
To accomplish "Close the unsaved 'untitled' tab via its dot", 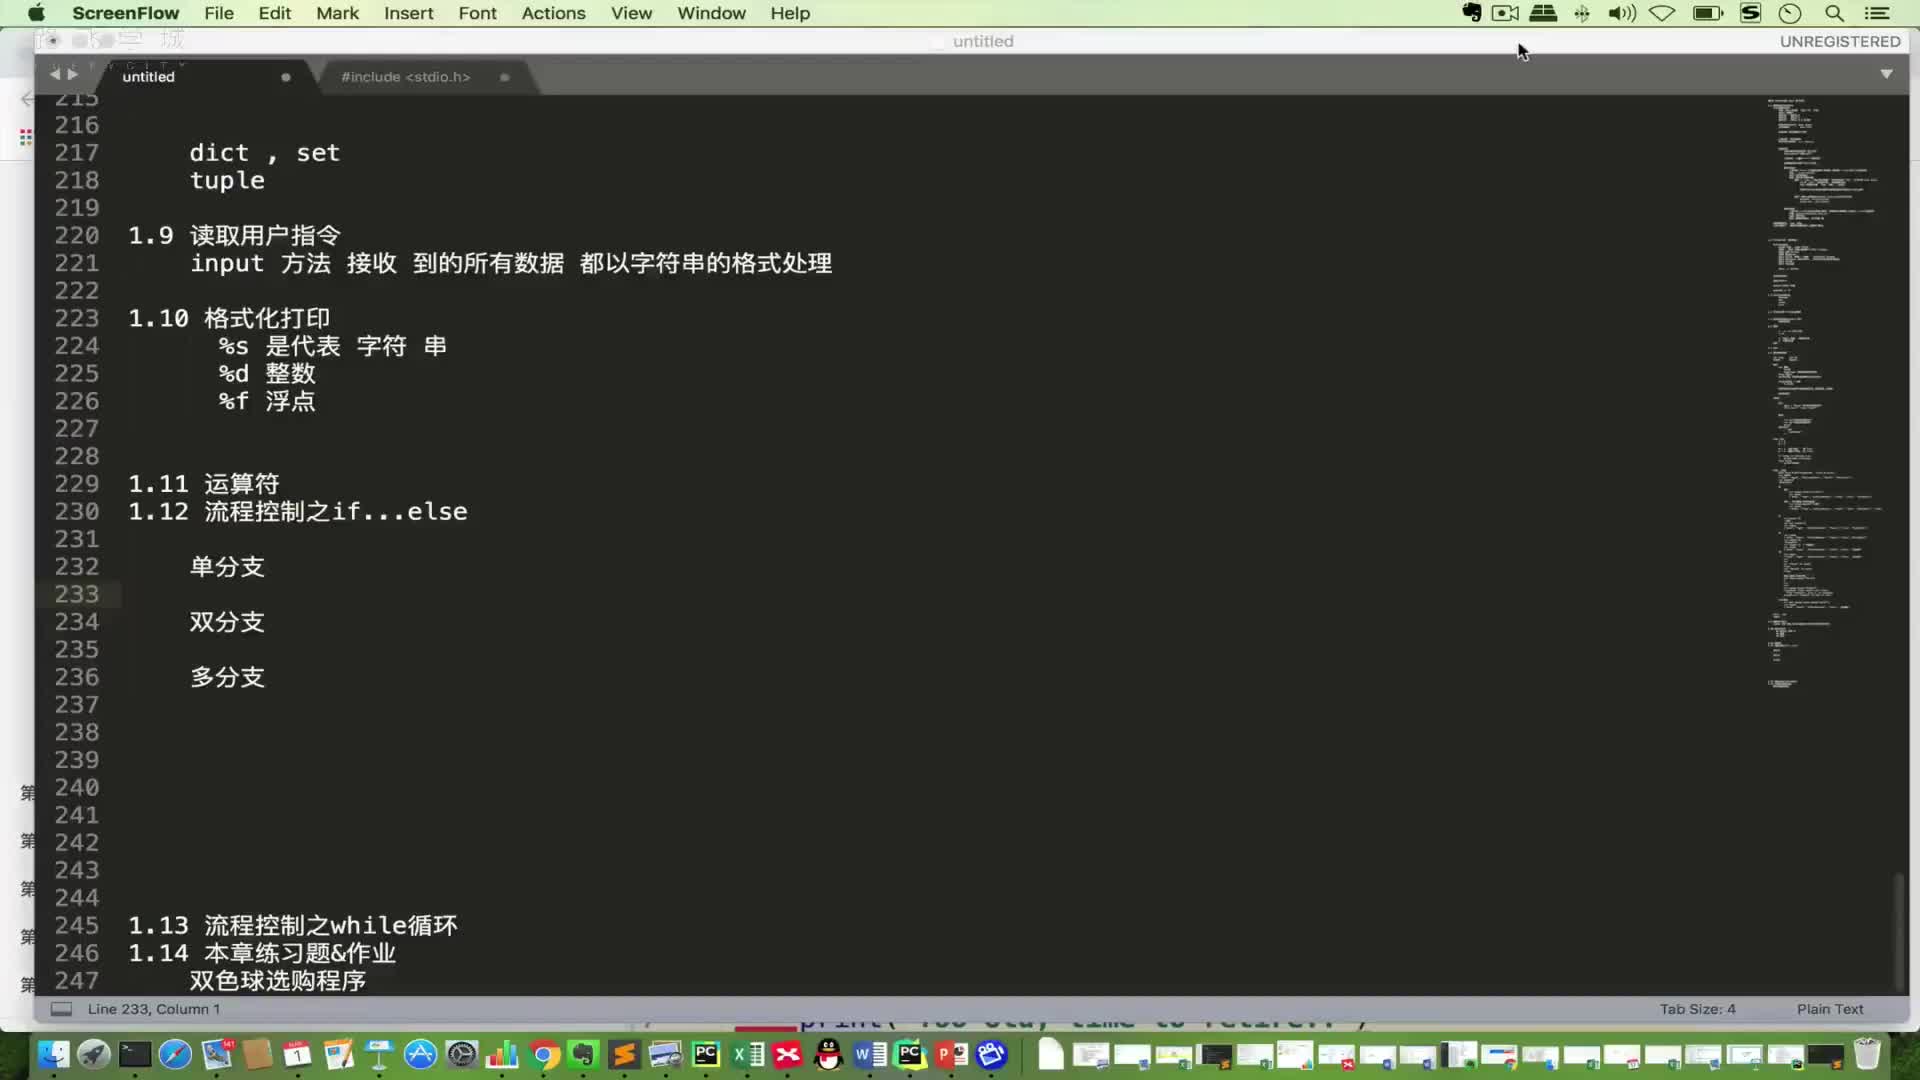I will click(286, 77).
